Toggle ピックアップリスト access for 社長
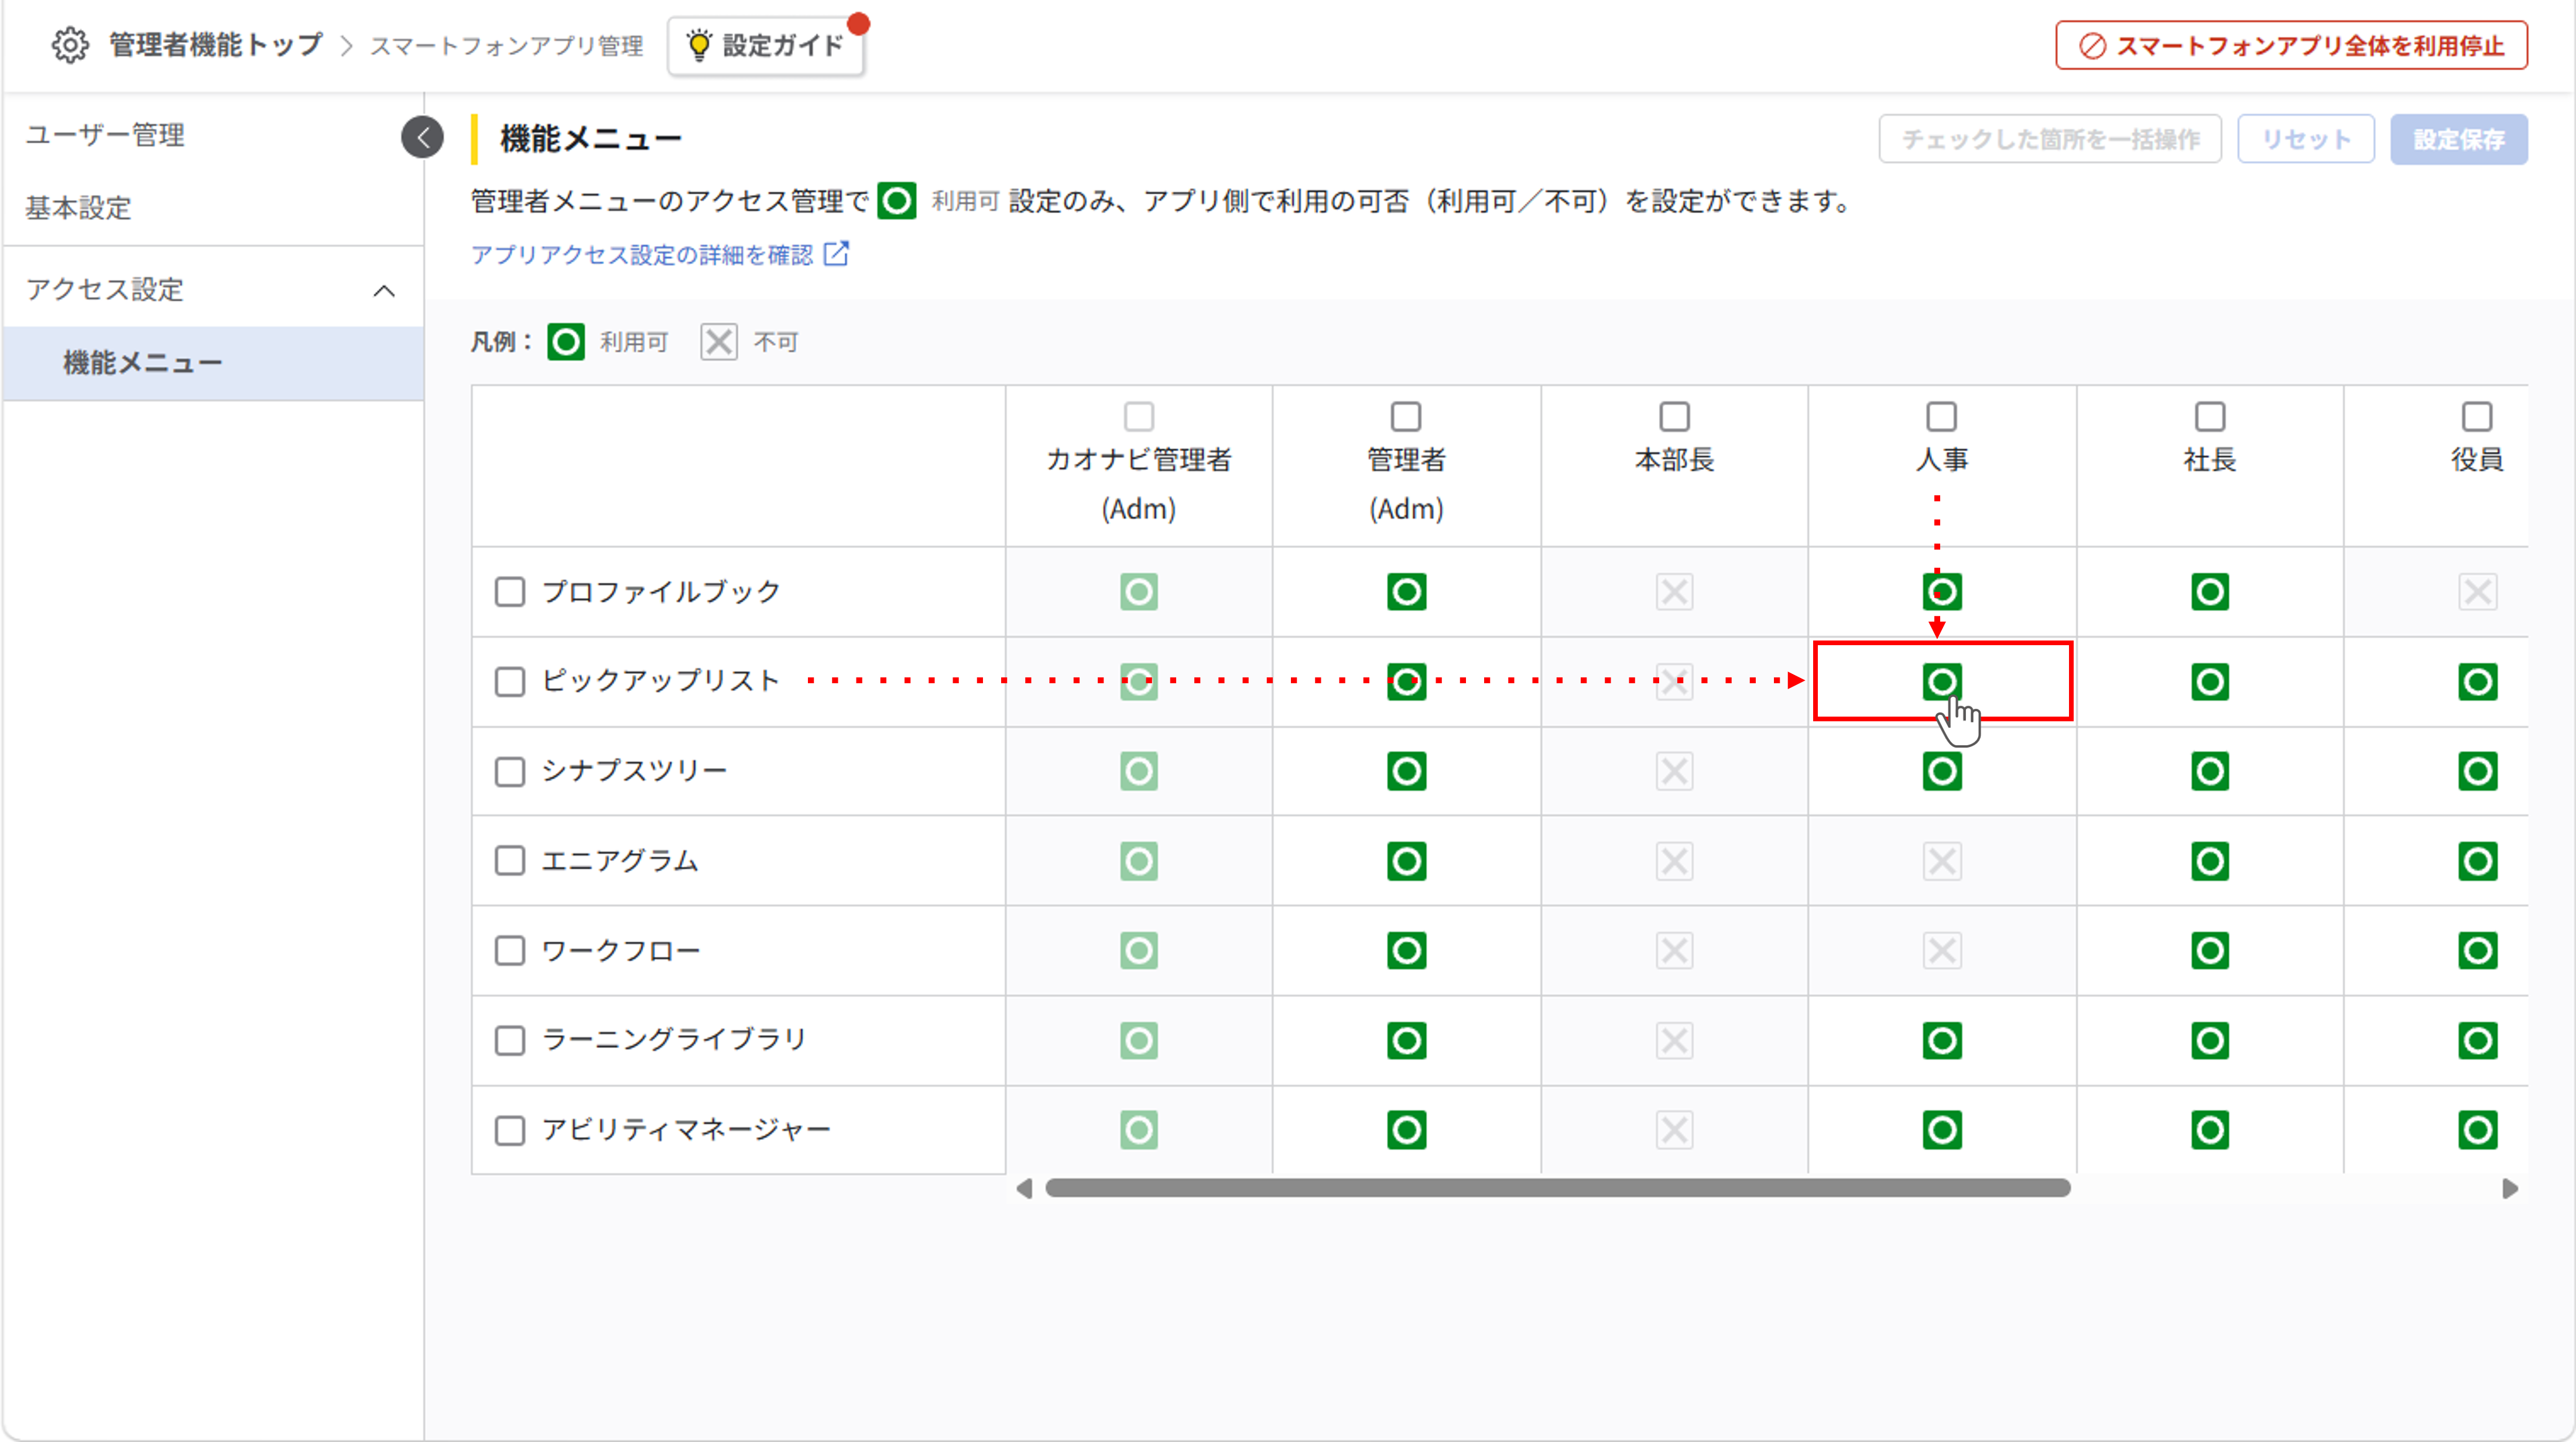The image size is (2576, 1442). pyautogui.click(x=2210, y=682)
